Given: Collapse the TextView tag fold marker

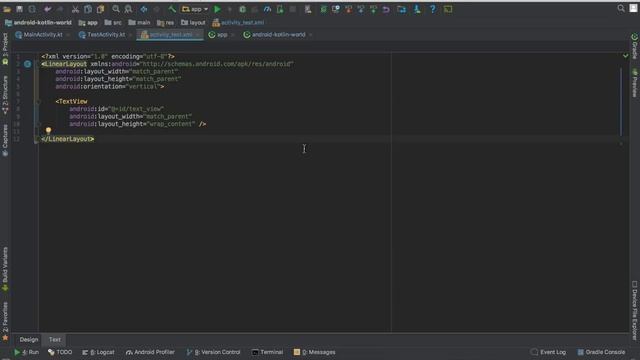Looking at the screenshot, I should (x=39, y=101).
